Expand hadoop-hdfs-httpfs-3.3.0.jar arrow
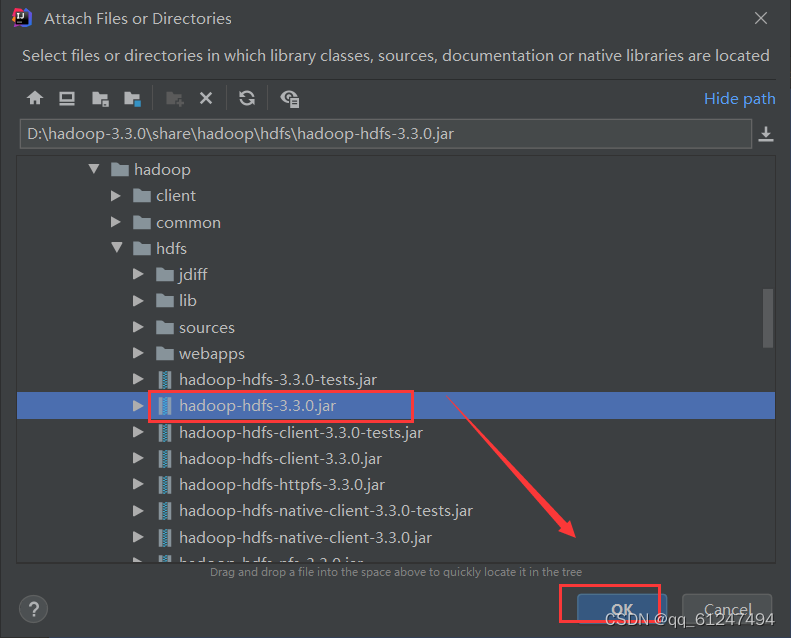Screen dimensions: 791x638 coord(138,484)
